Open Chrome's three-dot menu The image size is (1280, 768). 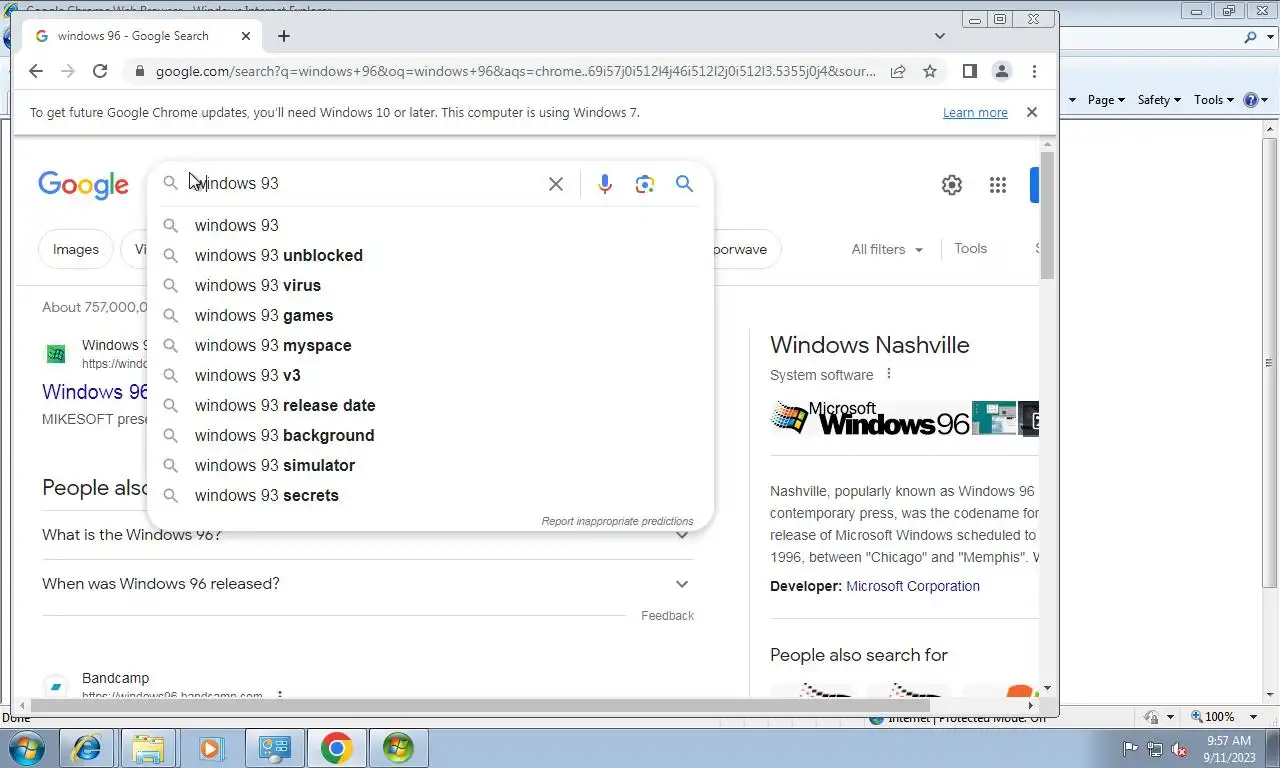(x=1034, y=71)
